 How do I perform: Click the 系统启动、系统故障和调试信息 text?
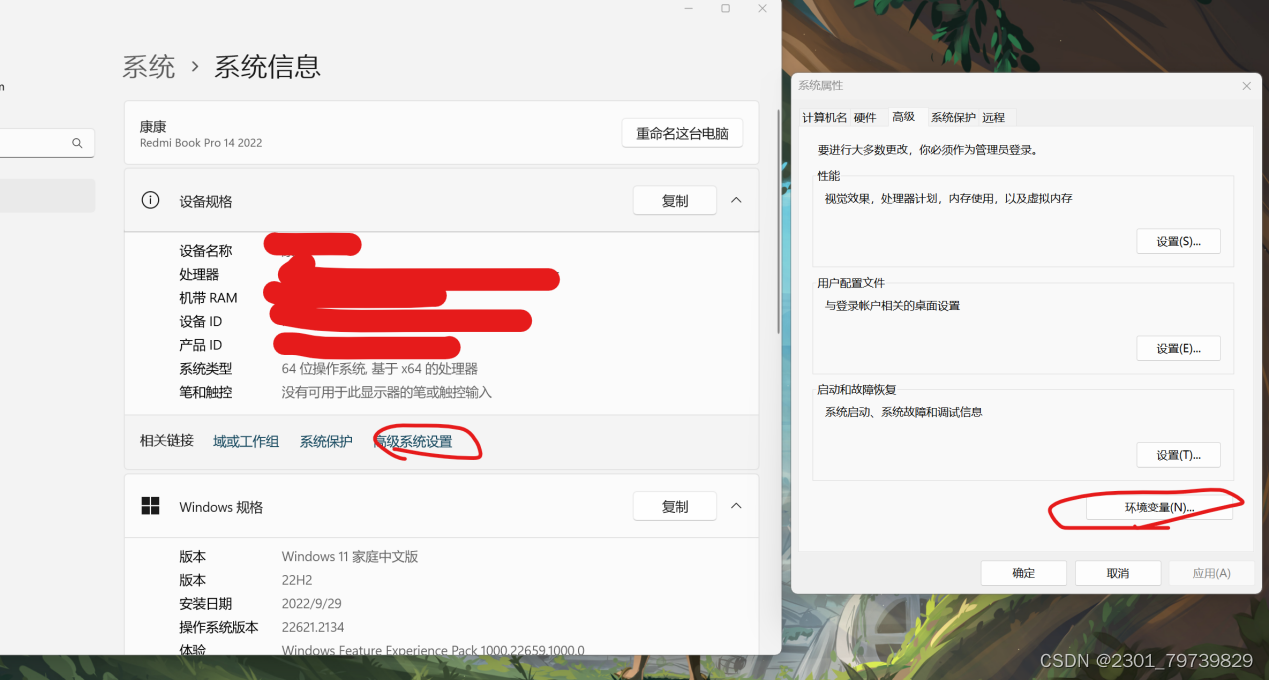pyautogui.click(x=903, y=411)
